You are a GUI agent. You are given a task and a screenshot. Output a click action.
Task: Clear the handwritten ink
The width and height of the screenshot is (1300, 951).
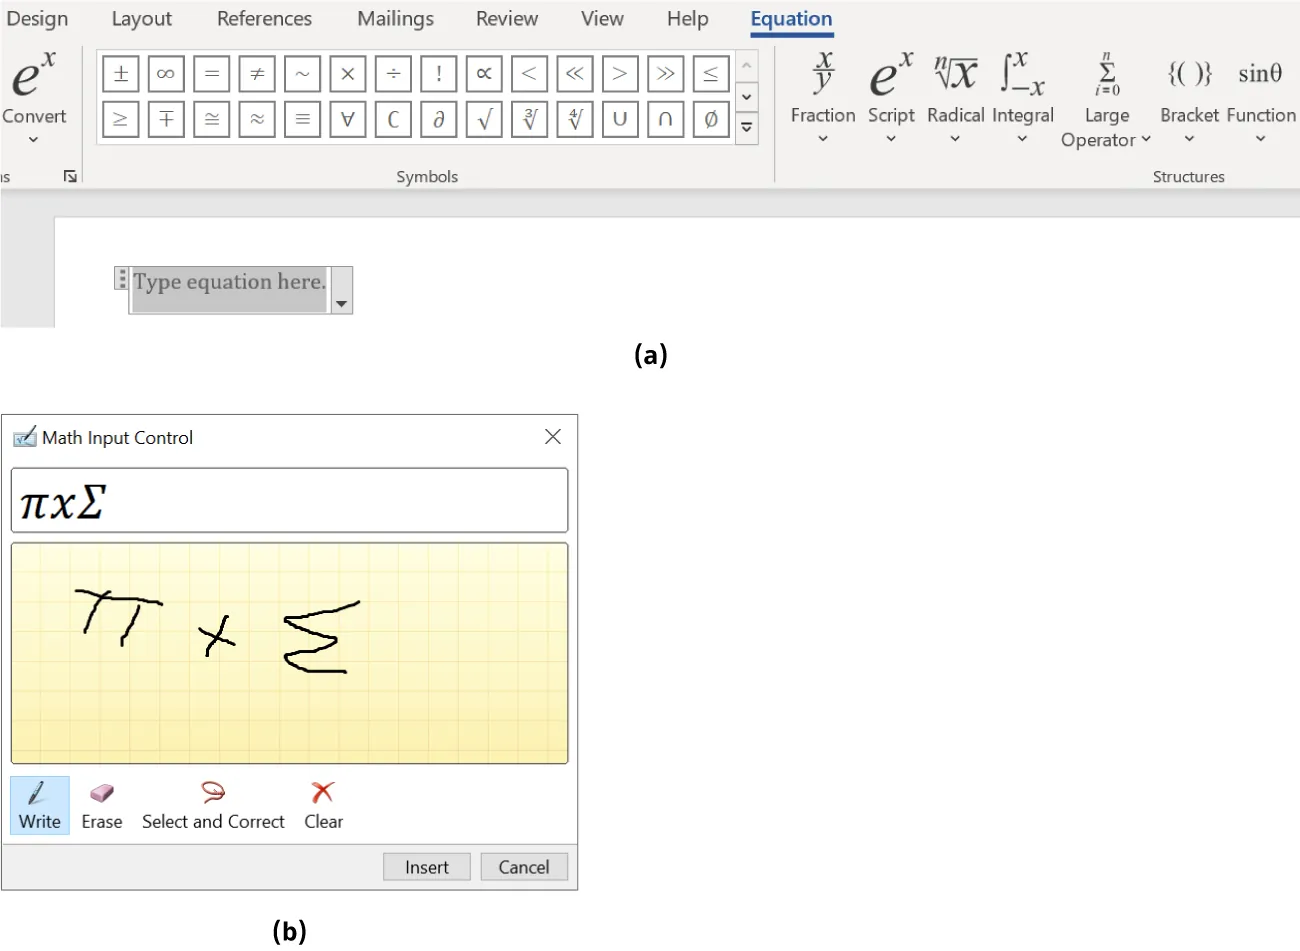pyautogui.click(x=323, y=804)
